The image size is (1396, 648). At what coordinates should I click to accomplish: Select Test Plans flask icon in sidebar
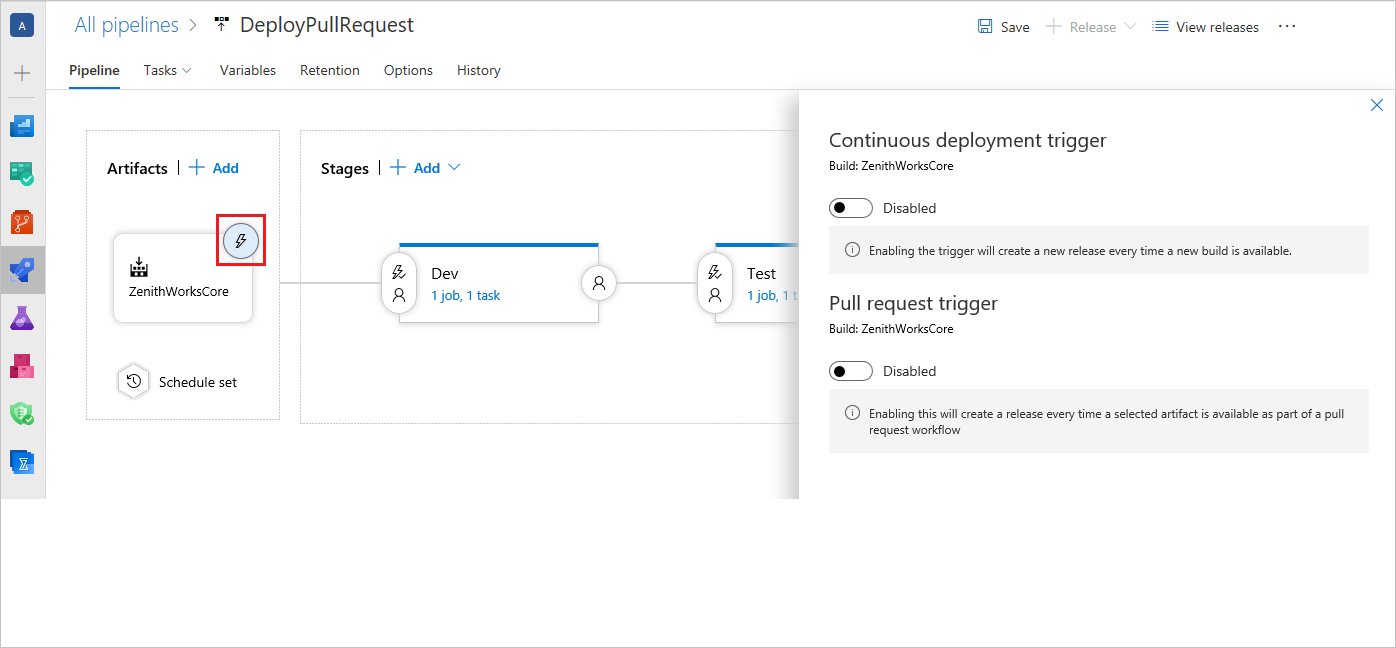22,318
